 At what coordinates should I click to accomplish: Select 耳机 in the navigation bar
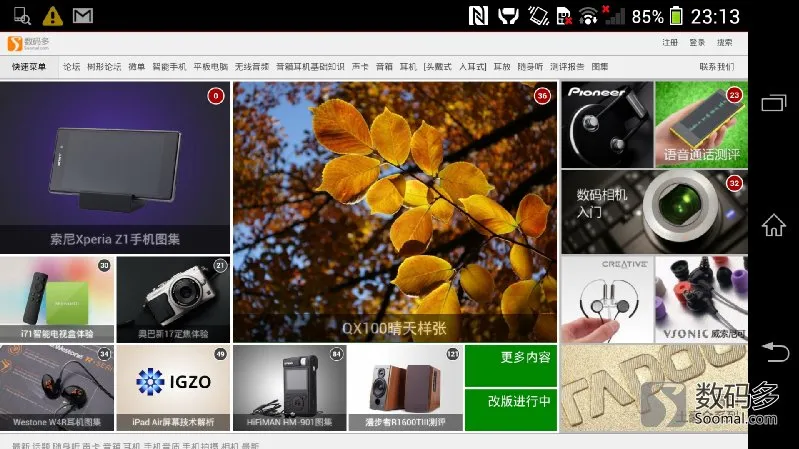click(x=408, y=67)
